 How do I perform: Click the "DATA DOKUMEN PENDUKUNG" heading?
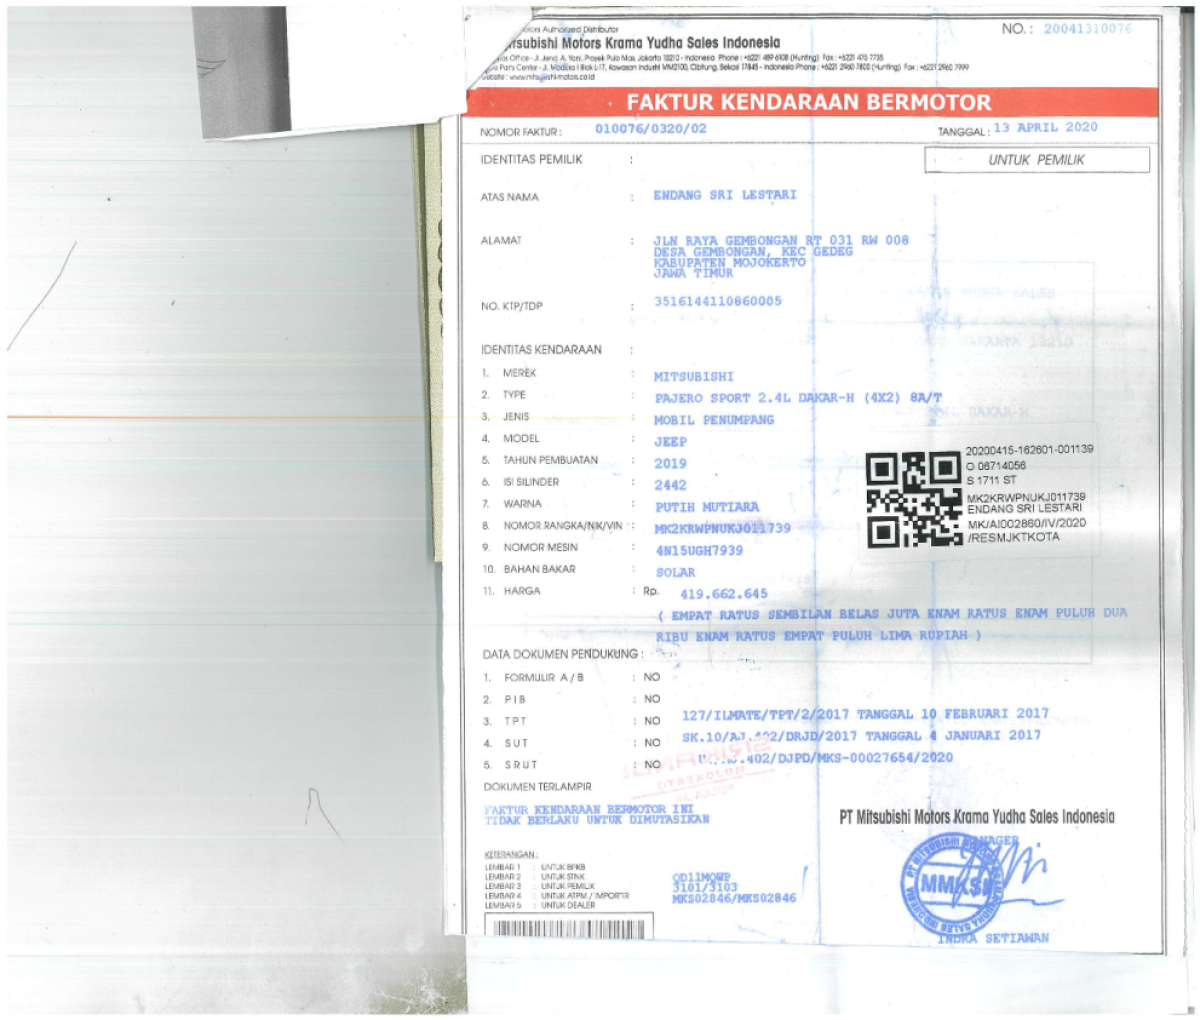coord(562,654)
